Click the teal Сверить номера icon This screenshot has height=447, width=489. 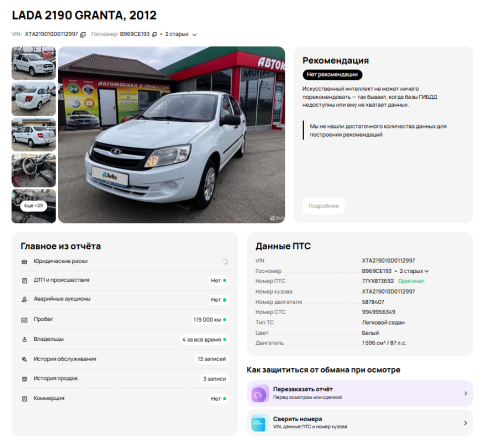[260, 423]
